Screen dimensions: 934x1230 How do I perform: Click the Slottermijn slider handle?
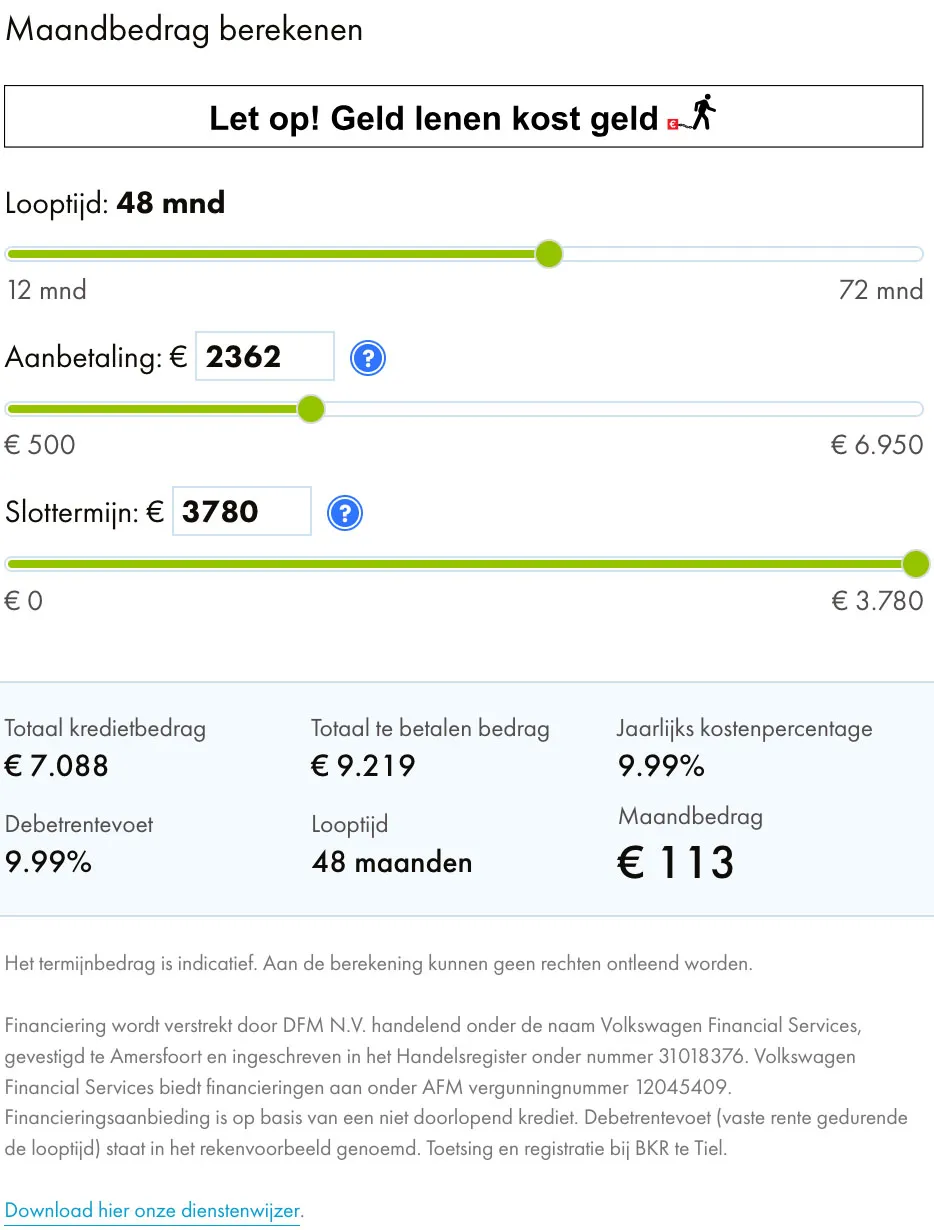pyautogui.click(x=916, y=564)
